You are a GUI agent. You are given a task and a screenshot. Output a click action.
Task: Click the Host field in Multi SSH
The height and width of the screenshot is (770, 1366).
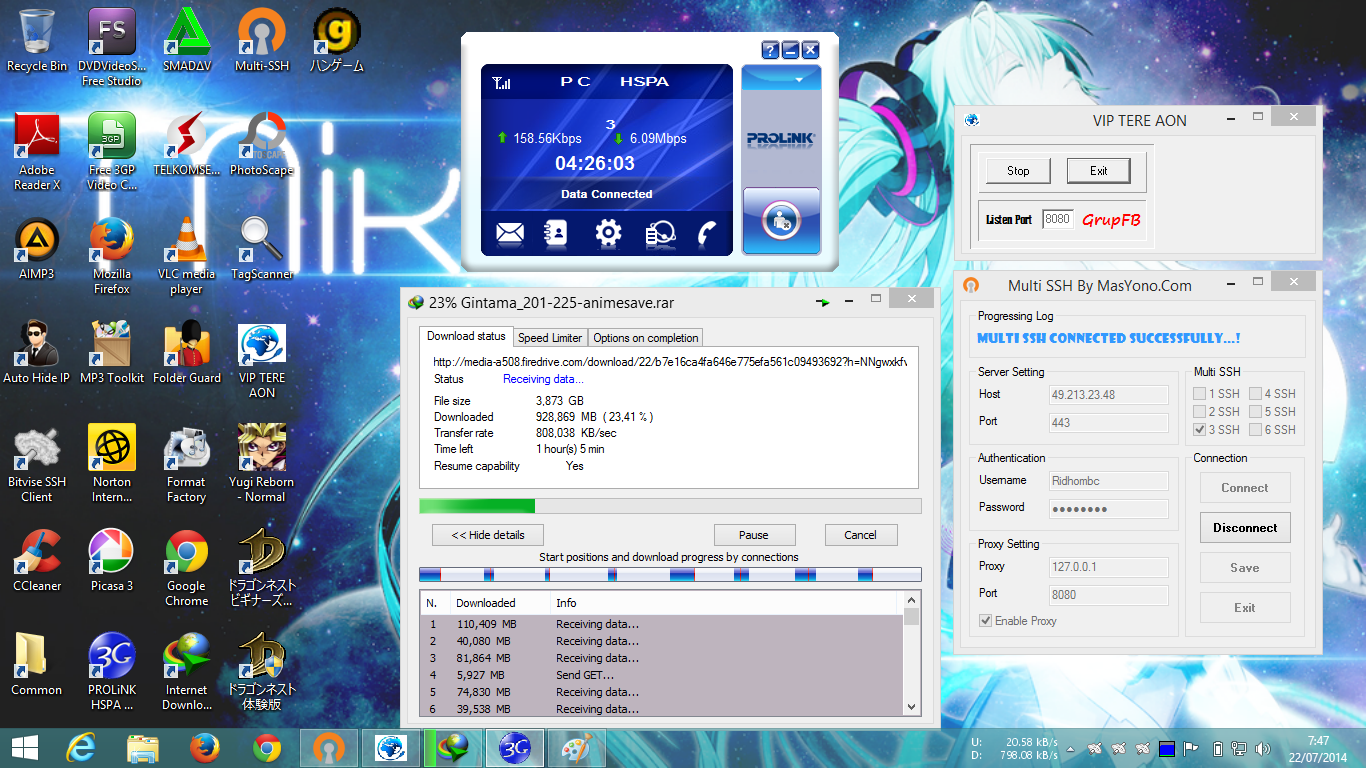tap(1108, 395)
